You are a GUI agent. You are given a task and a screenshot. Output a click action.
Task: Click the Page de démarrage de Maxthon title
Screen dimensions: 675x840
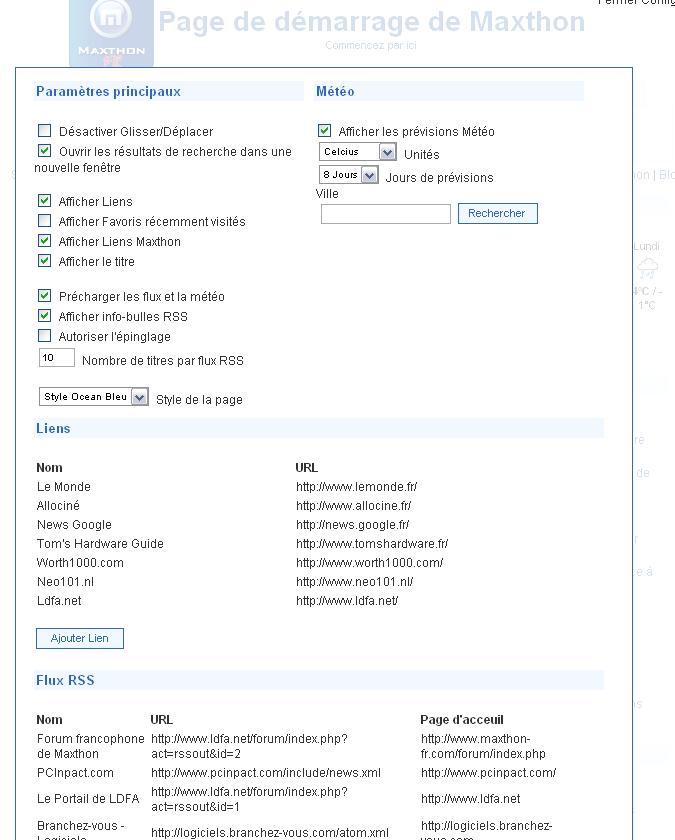372,22
